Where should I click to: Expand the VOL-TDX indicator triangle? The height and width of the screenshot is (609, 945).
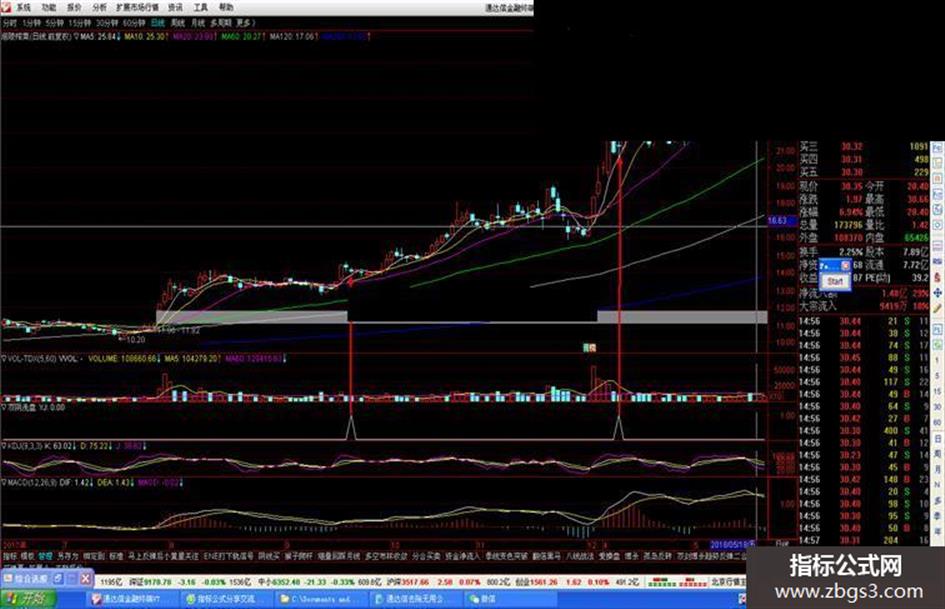[x=4, y=359]
